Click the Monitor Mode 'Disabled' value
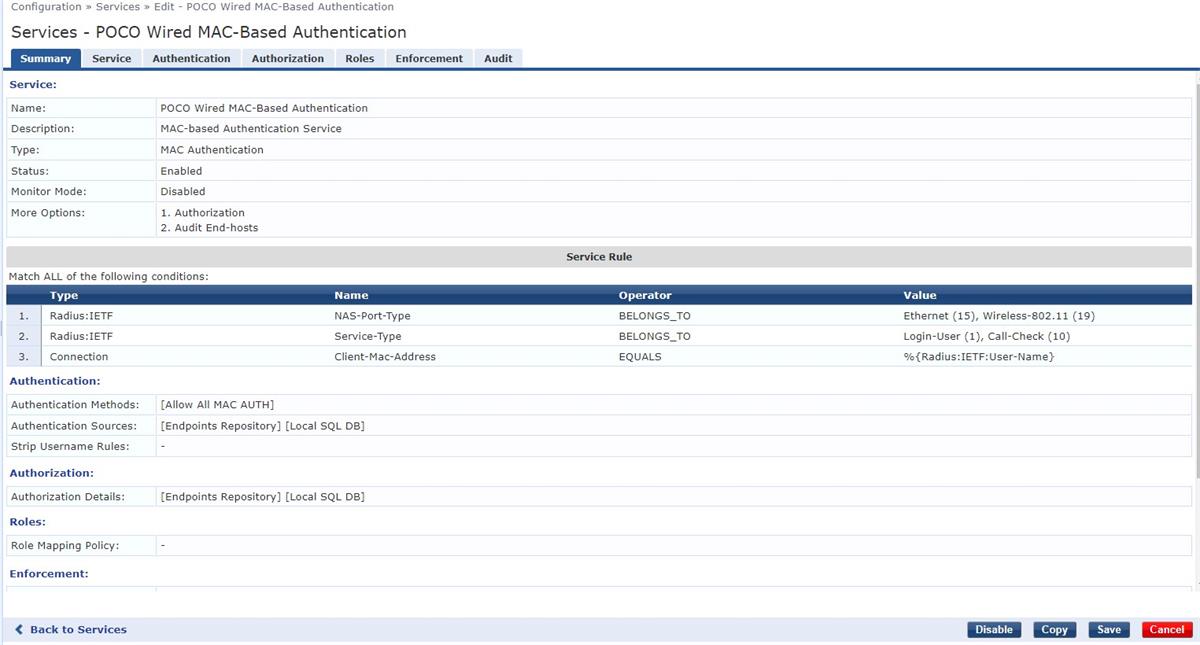The height and width of the screenshot is (645, 1200). tap(183, 192)
